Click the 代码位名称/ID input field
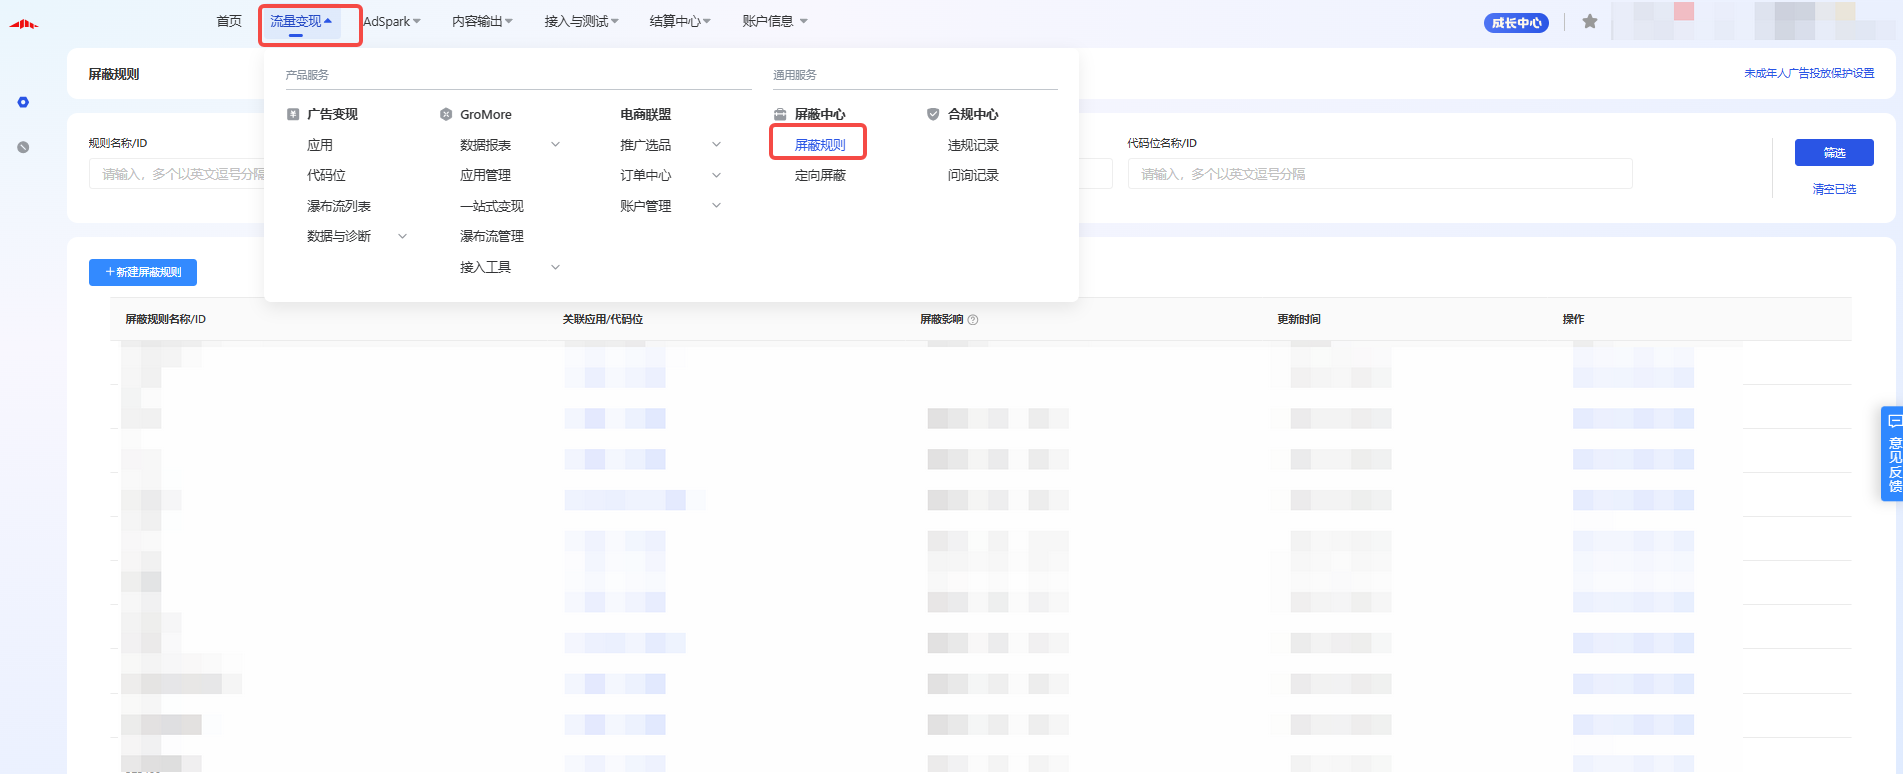Viewport: 1903px width, 774px height. pos(1379,174)
